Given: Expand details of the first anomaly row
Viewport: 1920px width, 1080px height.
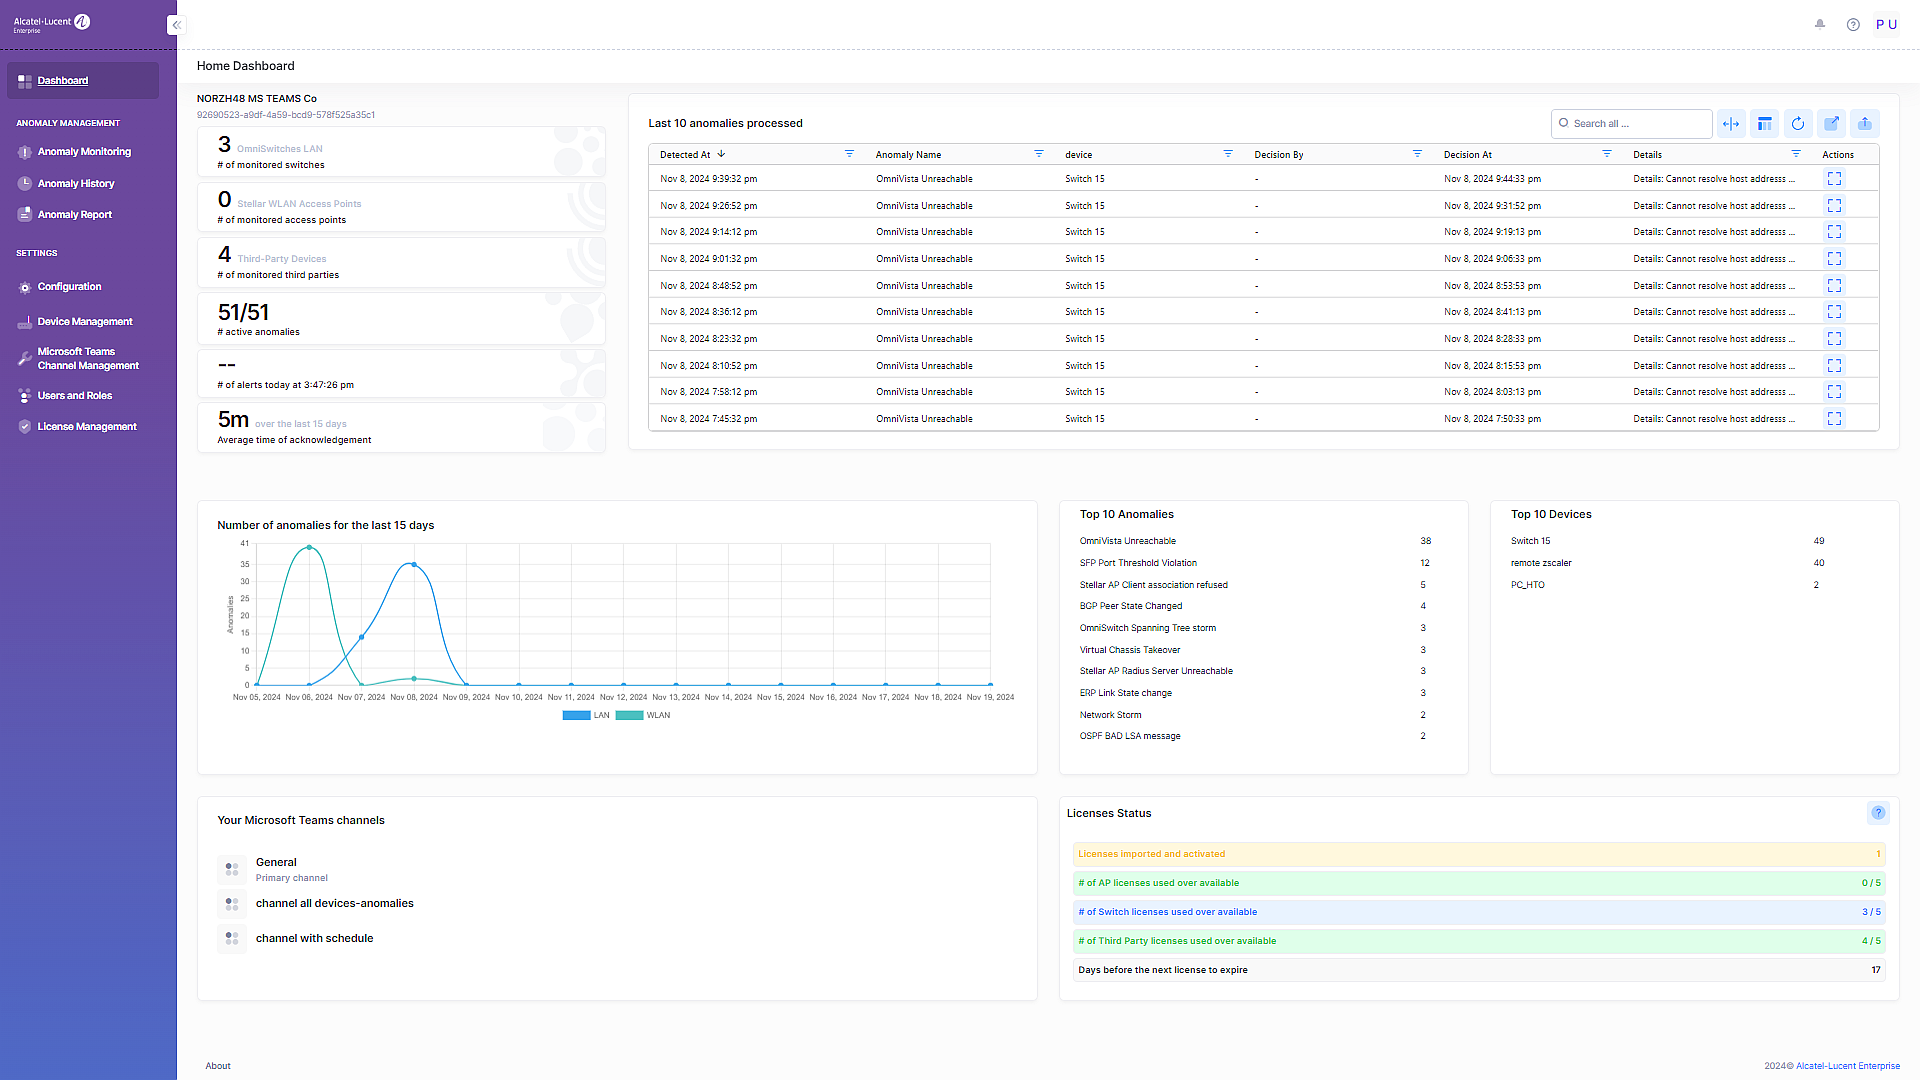Looking at the screenshot, I should 1834,178.
